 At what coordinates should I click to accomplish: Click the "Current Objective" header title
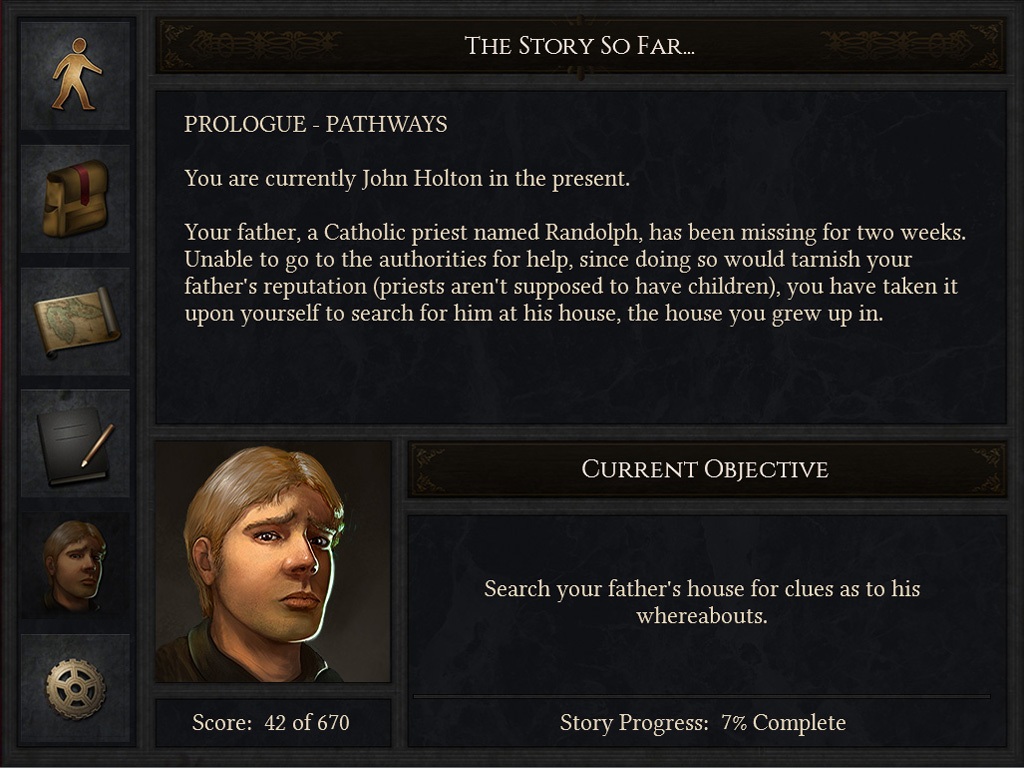click(x=705, y=470)
